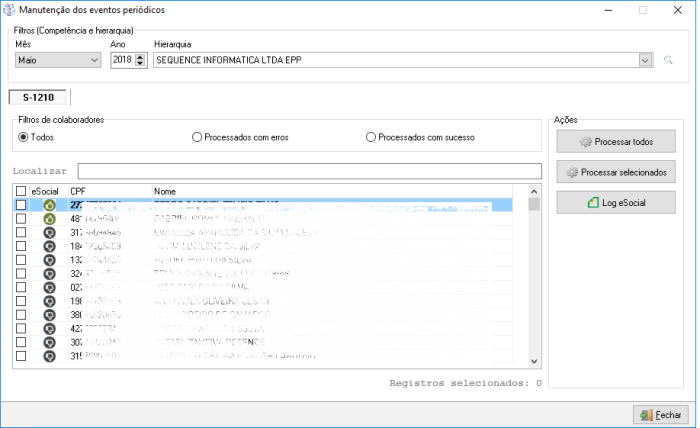Click the down arrow of list scrollbar
Image resolution: width=700 pixels, height=428 pixels.
[x=534, y=361]
